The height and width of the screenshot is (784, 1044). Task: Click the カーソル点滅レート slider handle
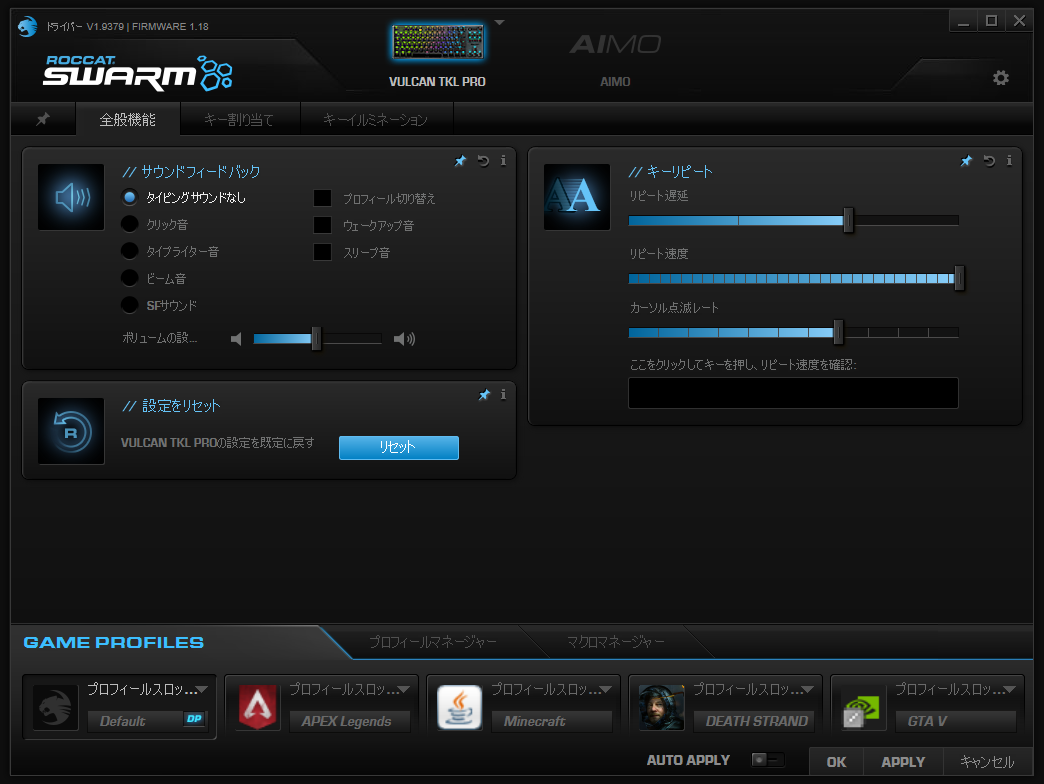click(838, 332)
